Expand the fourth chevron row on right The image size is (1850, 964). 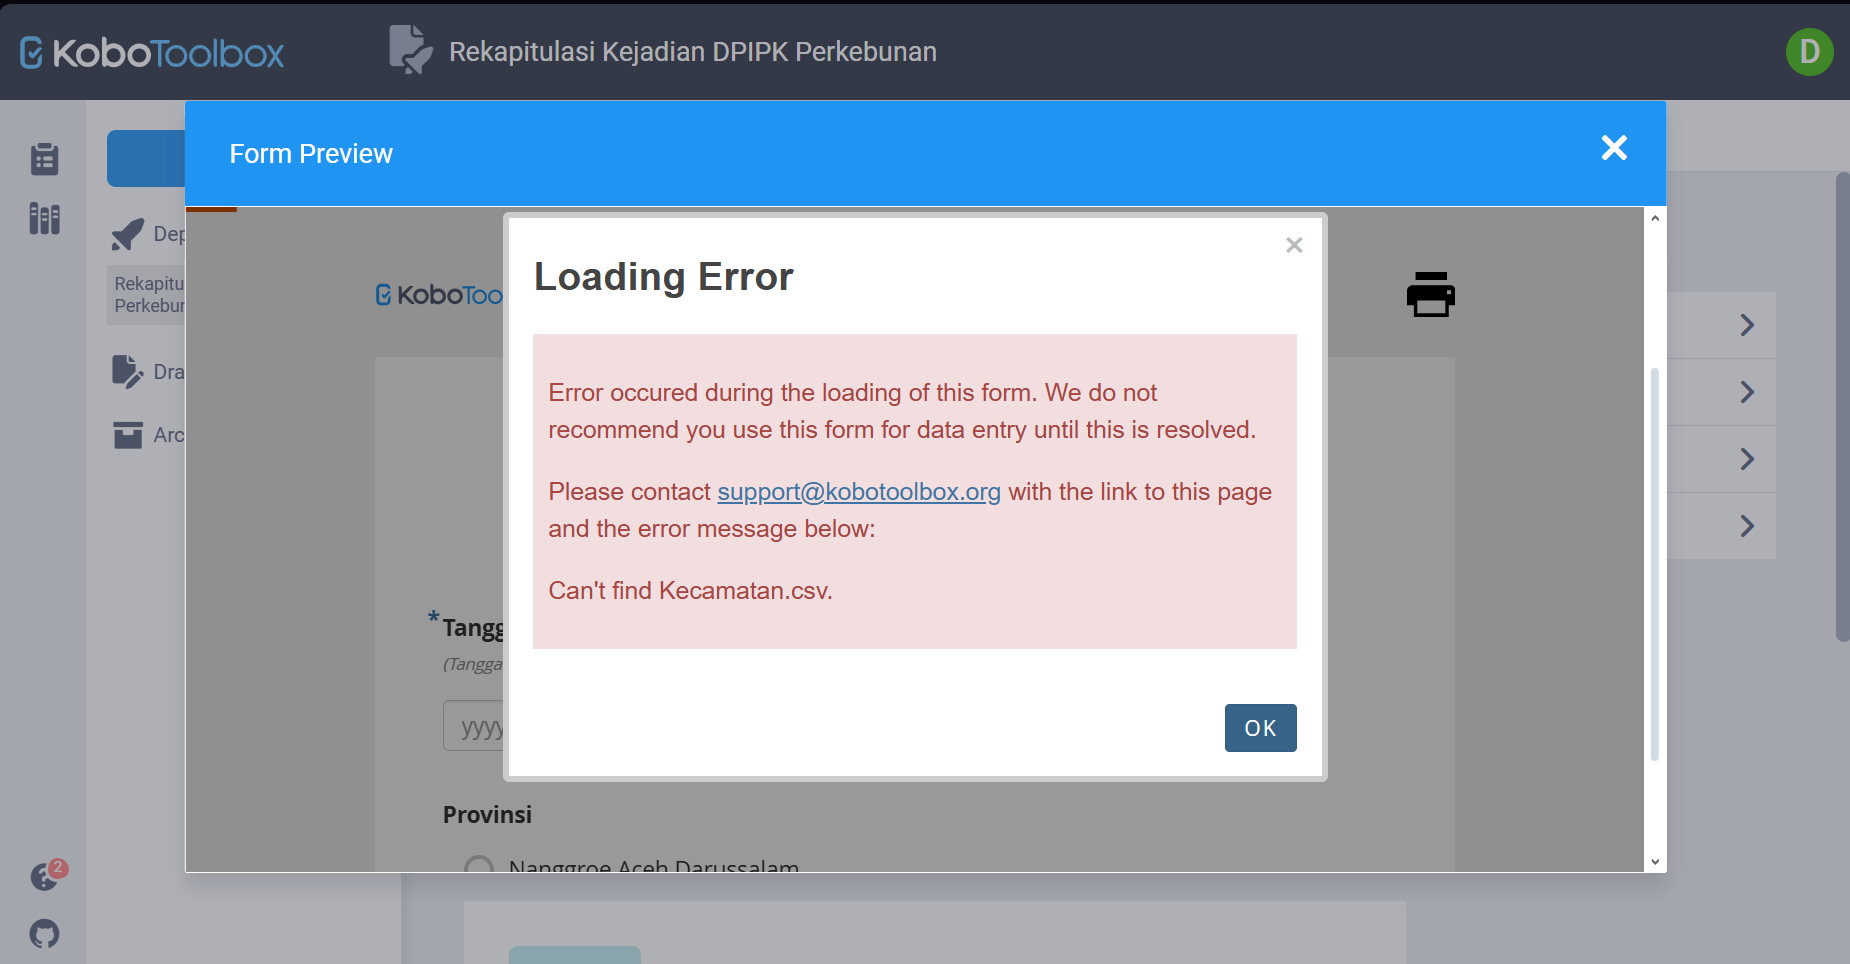pos(1746,526)
